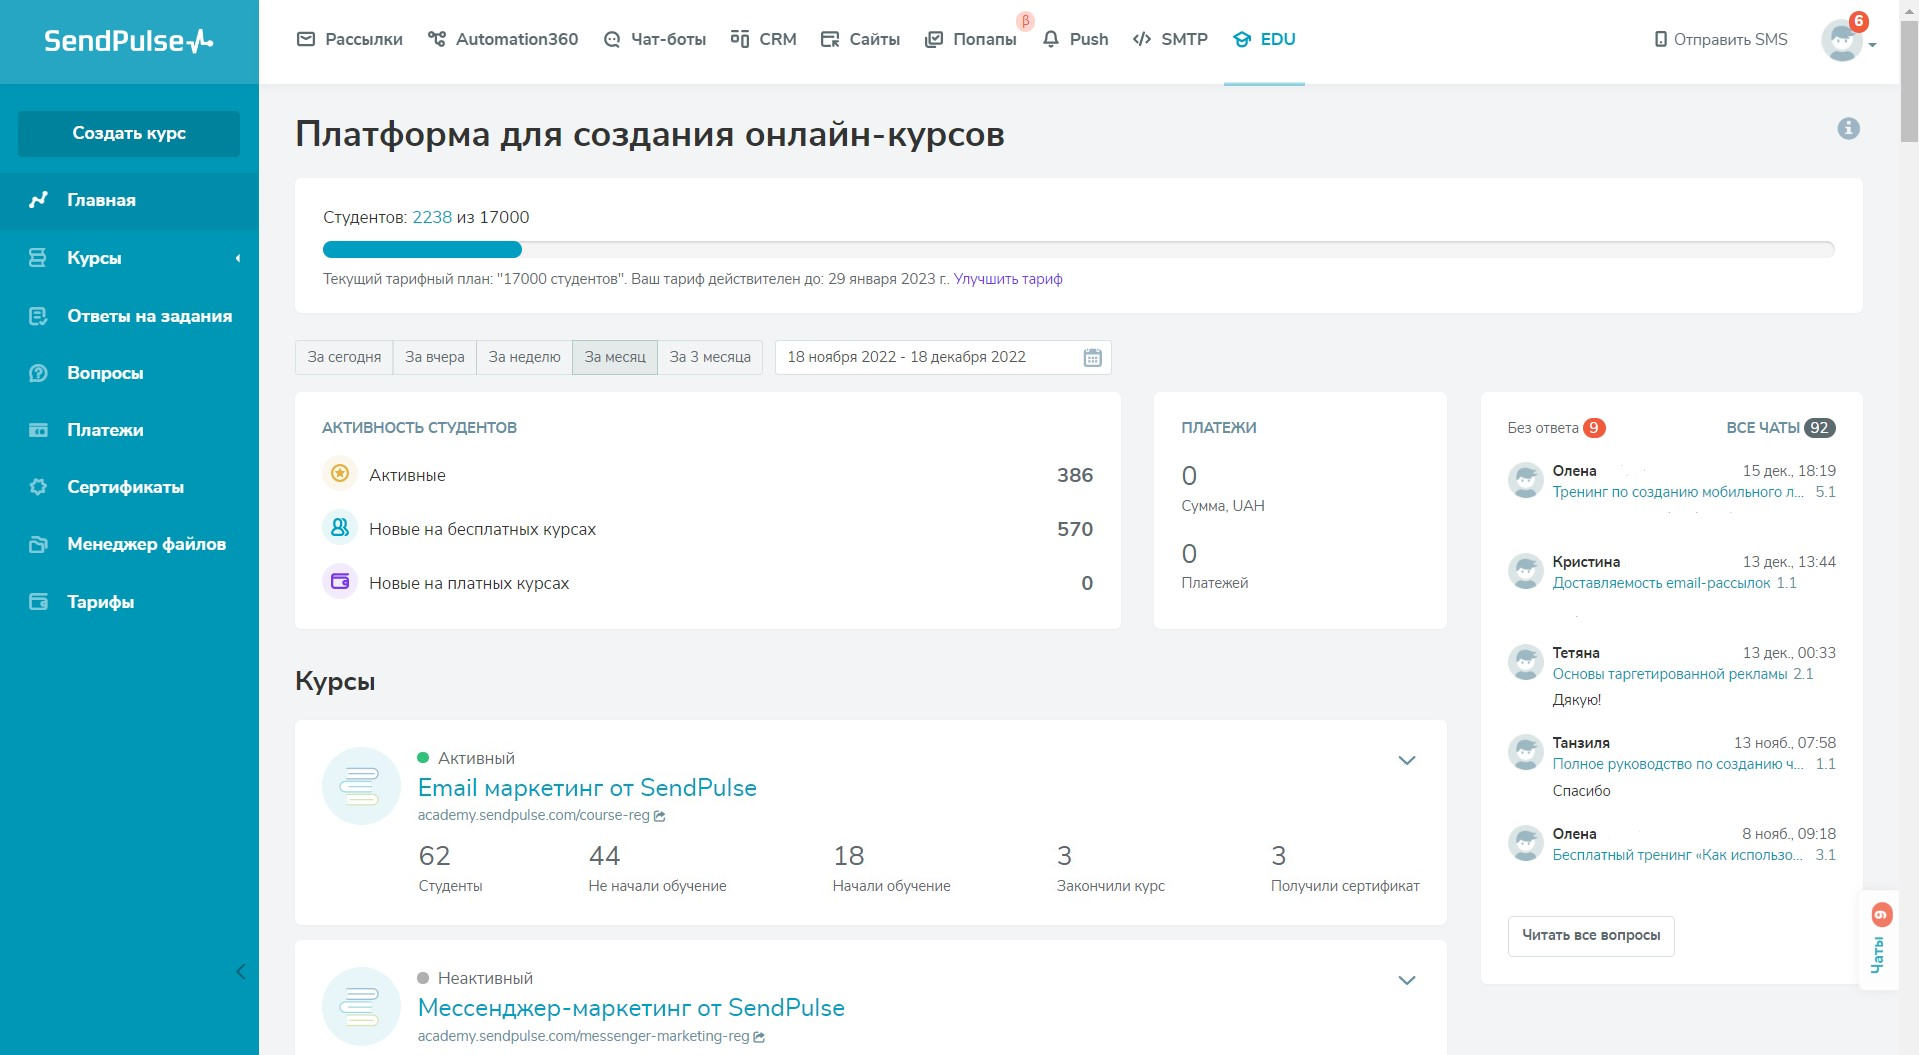Click the Рассылки envelope icon in top menu
The height and width of the screenshot is (1055, 1919).
(x=306, y=39)
